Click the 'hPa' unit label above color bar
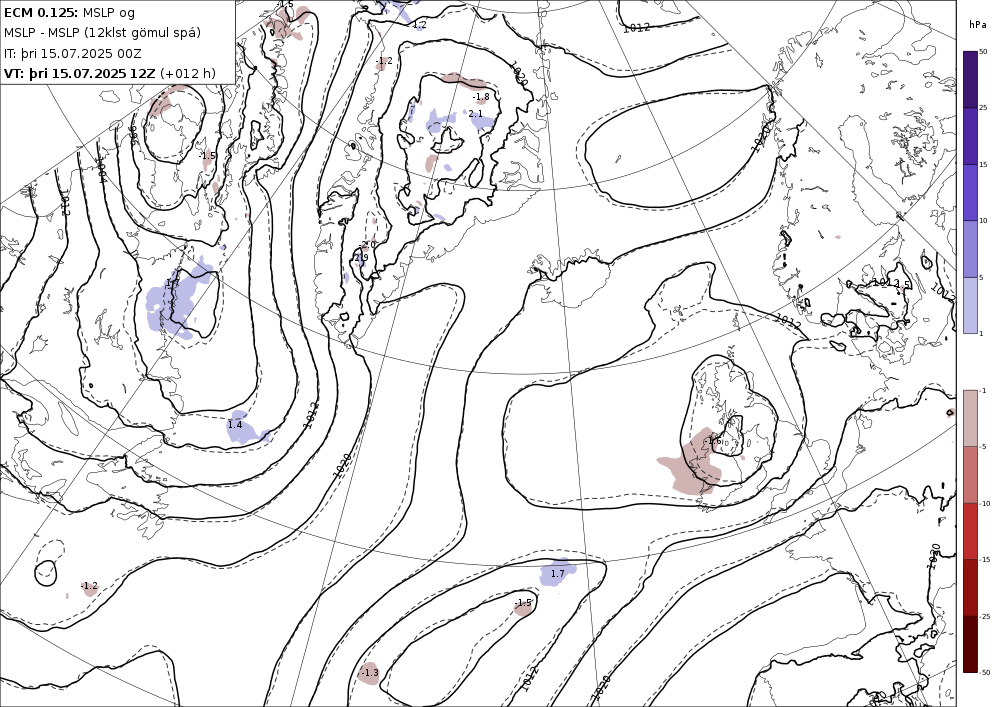1000x707 pixels. pyautogui.click(x=977, y=25)
